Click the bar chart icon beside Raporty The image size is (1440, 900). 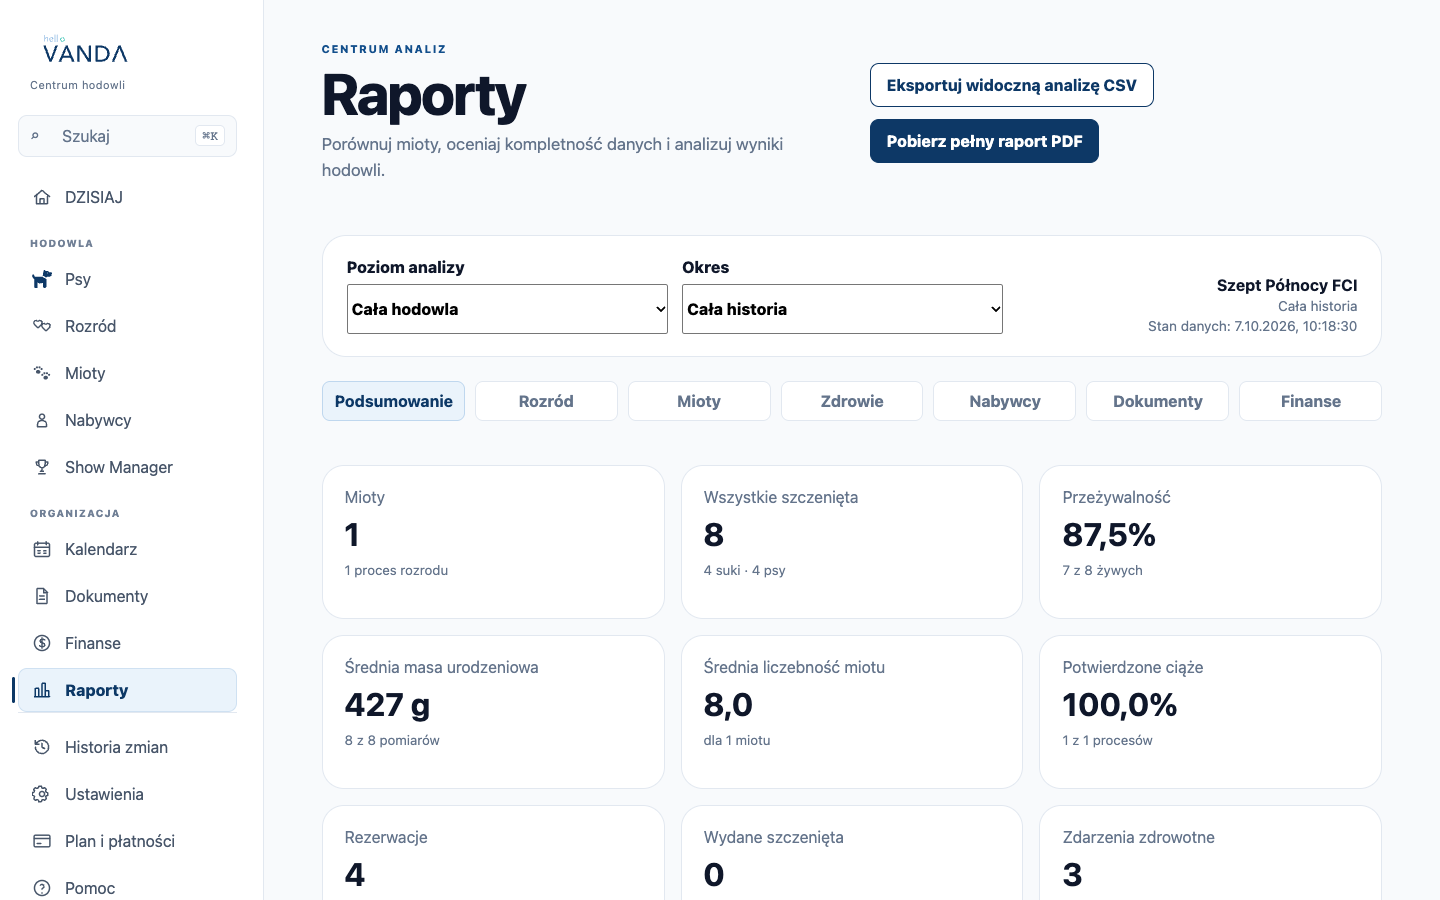[42, 690]
